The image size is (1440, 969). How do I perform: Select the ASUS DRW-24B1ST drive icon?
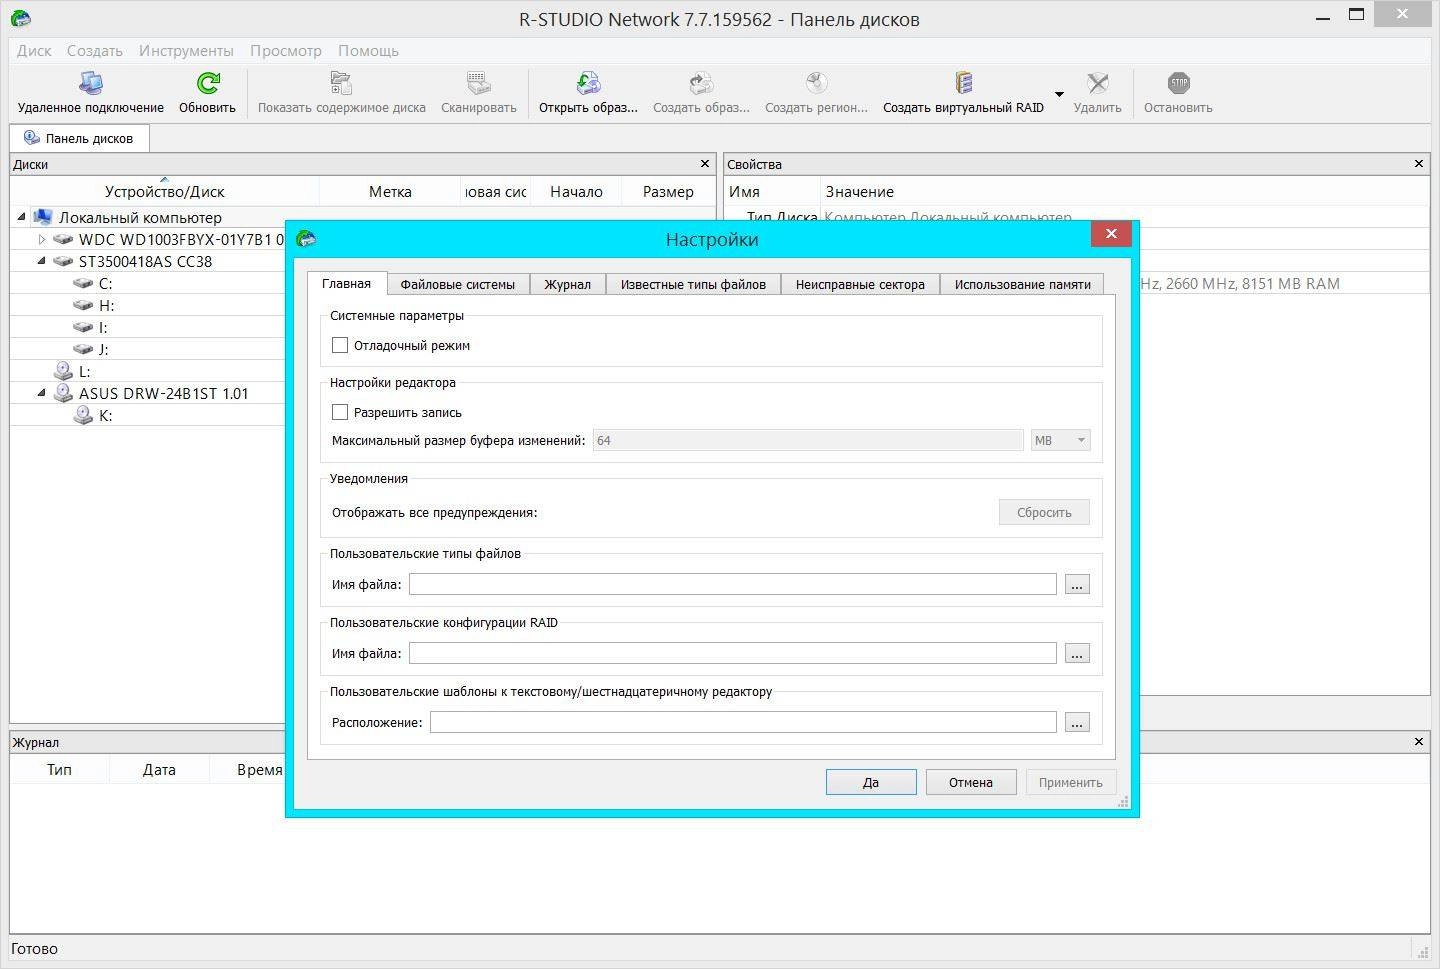click(x=63, y=393)
